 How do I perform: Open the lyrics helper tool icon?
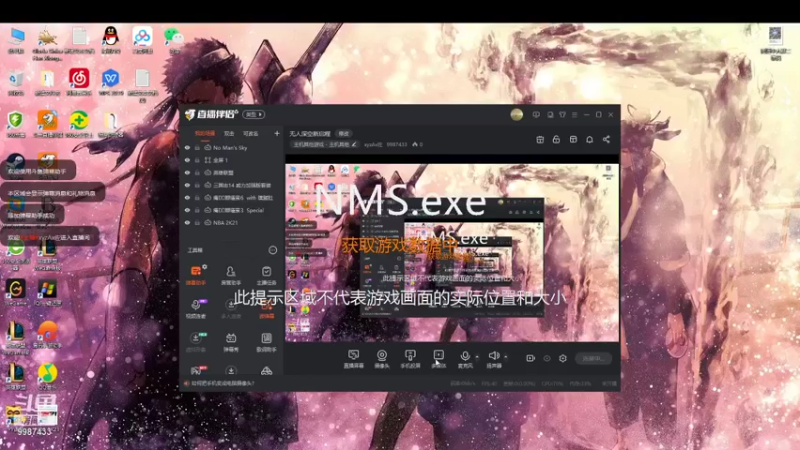click(x=266, y=342)
